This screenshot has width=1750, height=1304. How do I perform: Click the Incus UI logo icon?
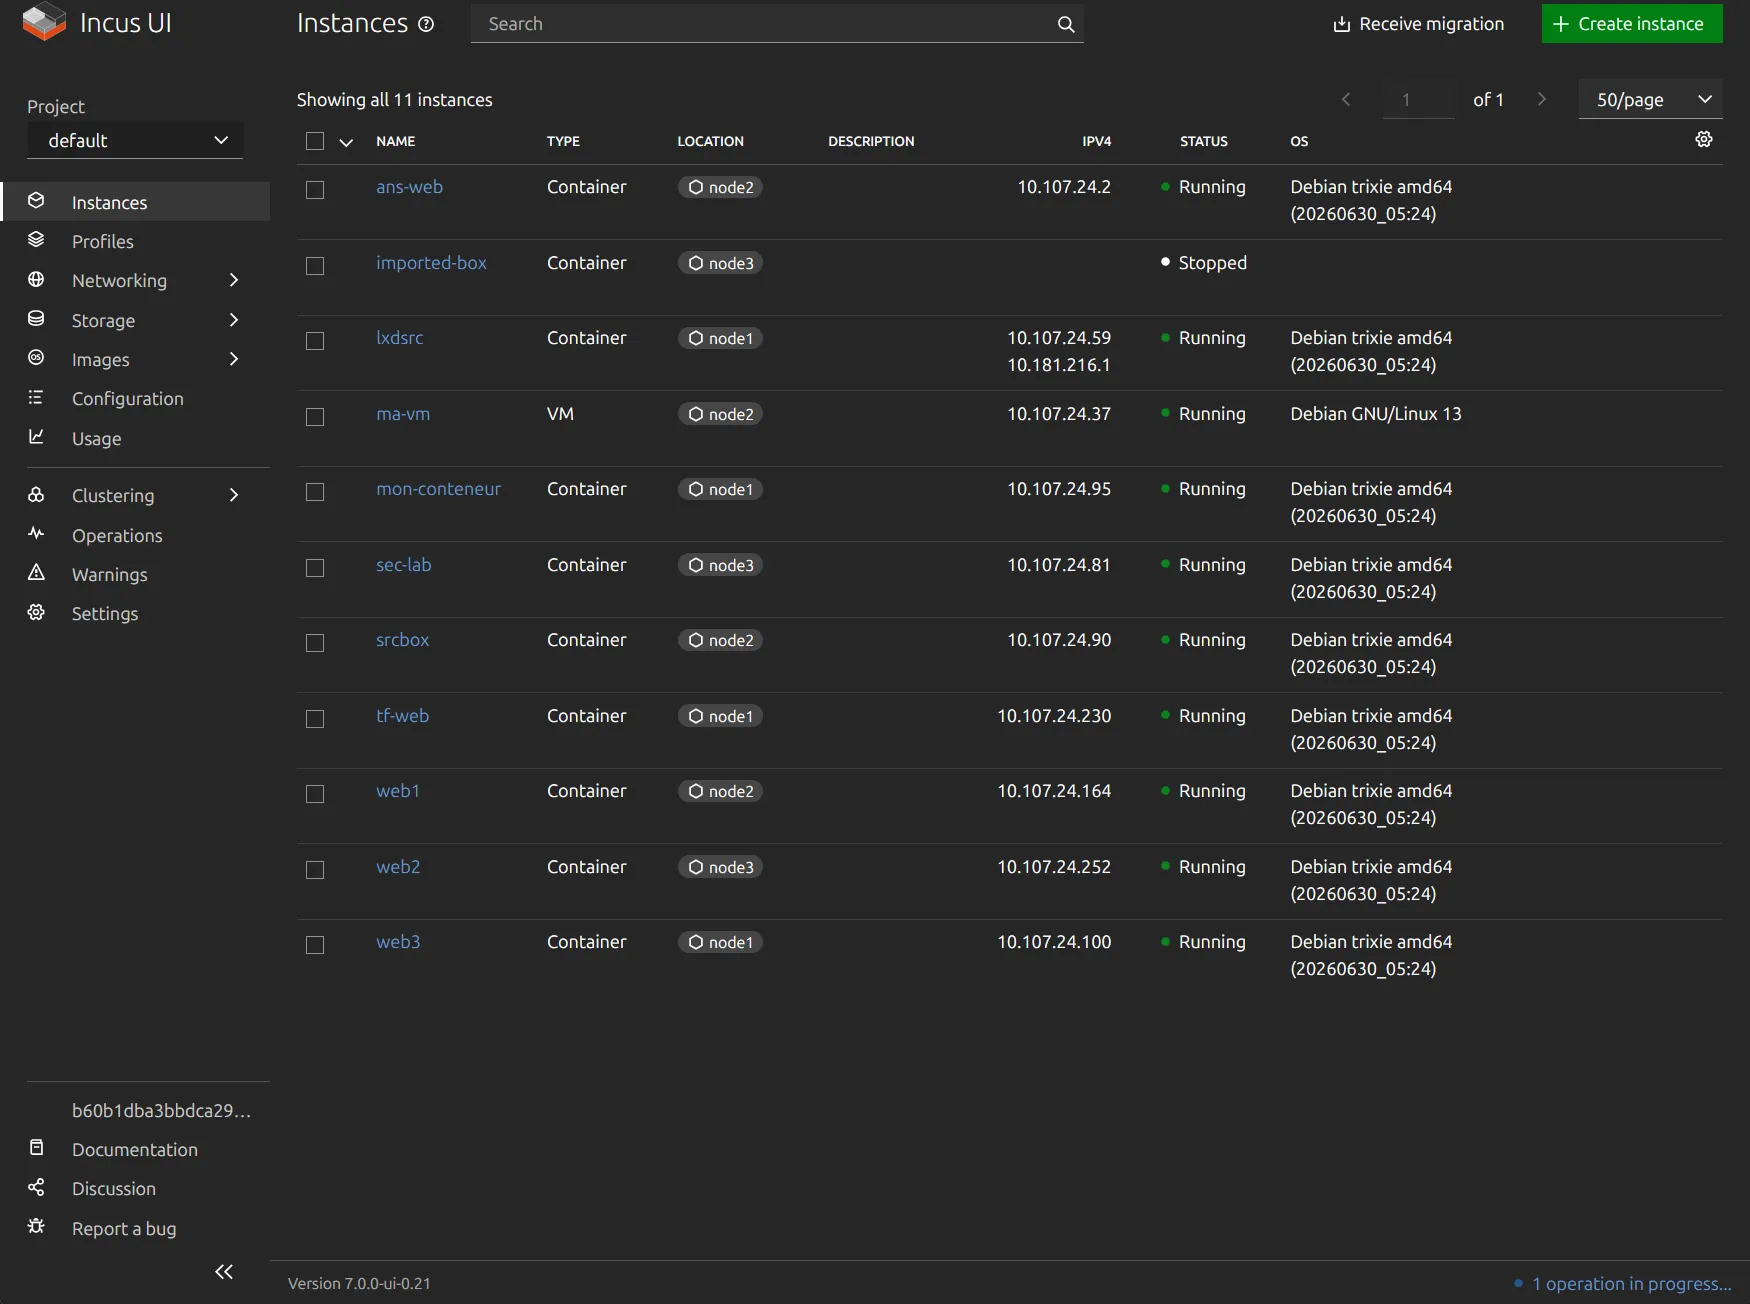point(44,22)
